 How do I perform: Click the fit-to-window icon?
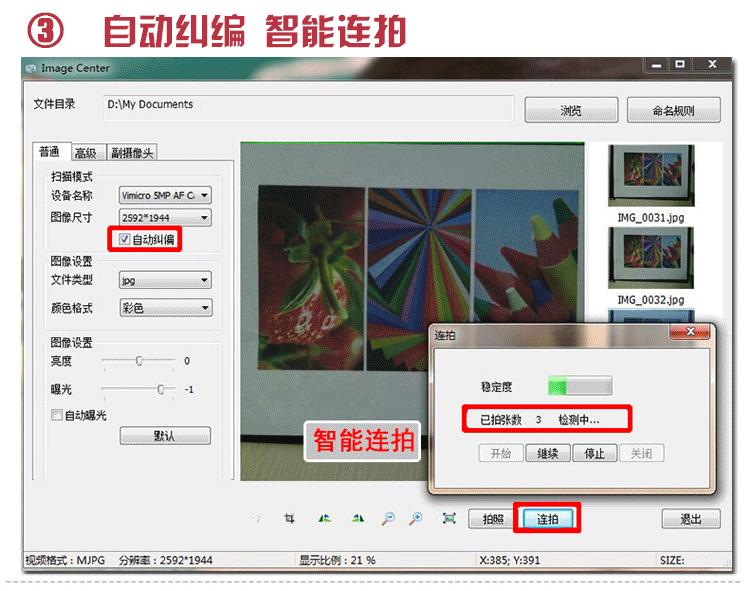[x=449, y=518]
